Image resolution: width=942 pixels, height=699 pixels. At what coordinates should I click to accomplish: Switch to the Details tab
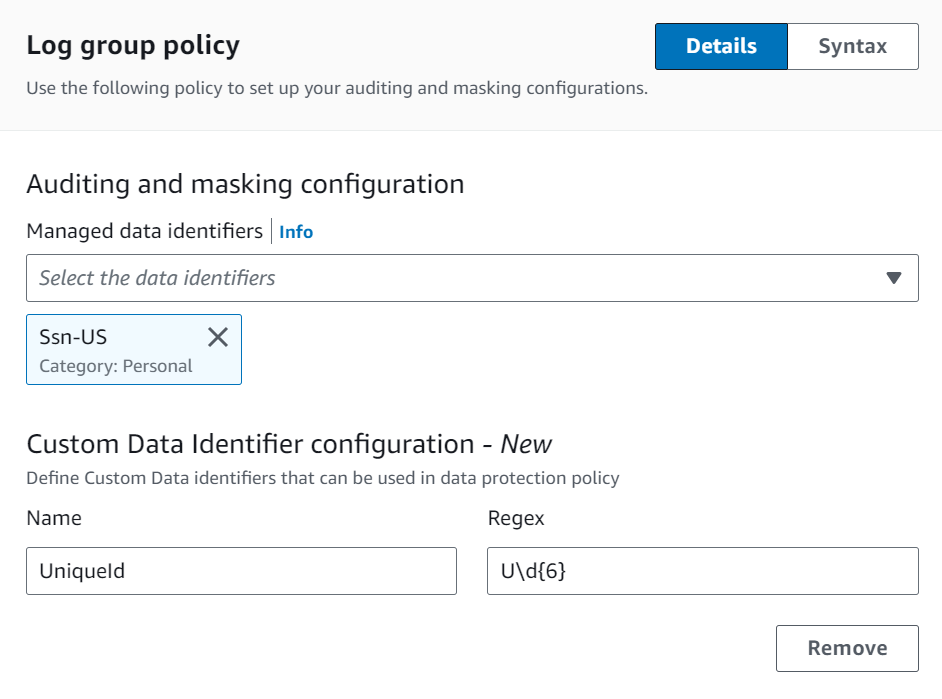pyautogui.click(x=721, y=46)
